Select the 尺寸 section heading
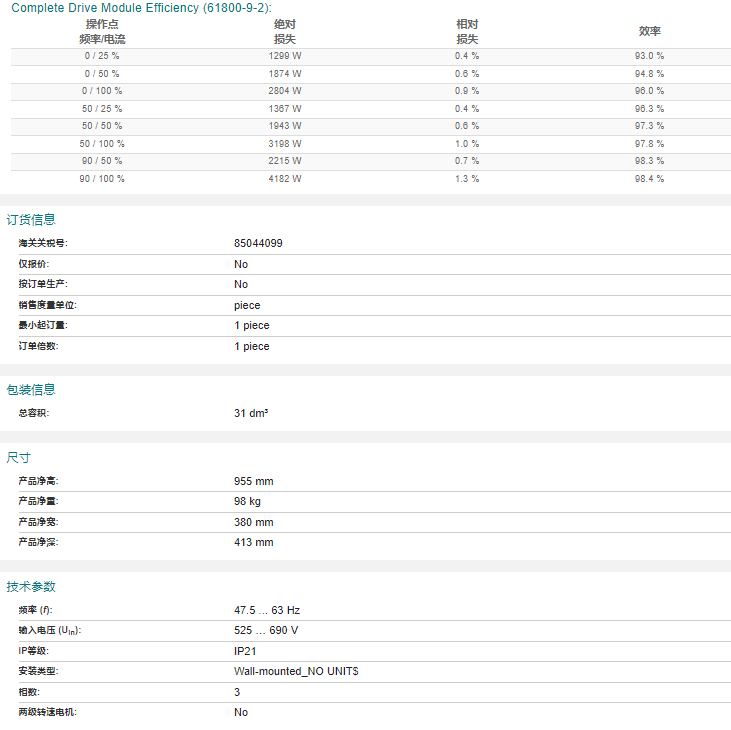The image size is (731, 730). pyautogui.click(x=19, y=458)
